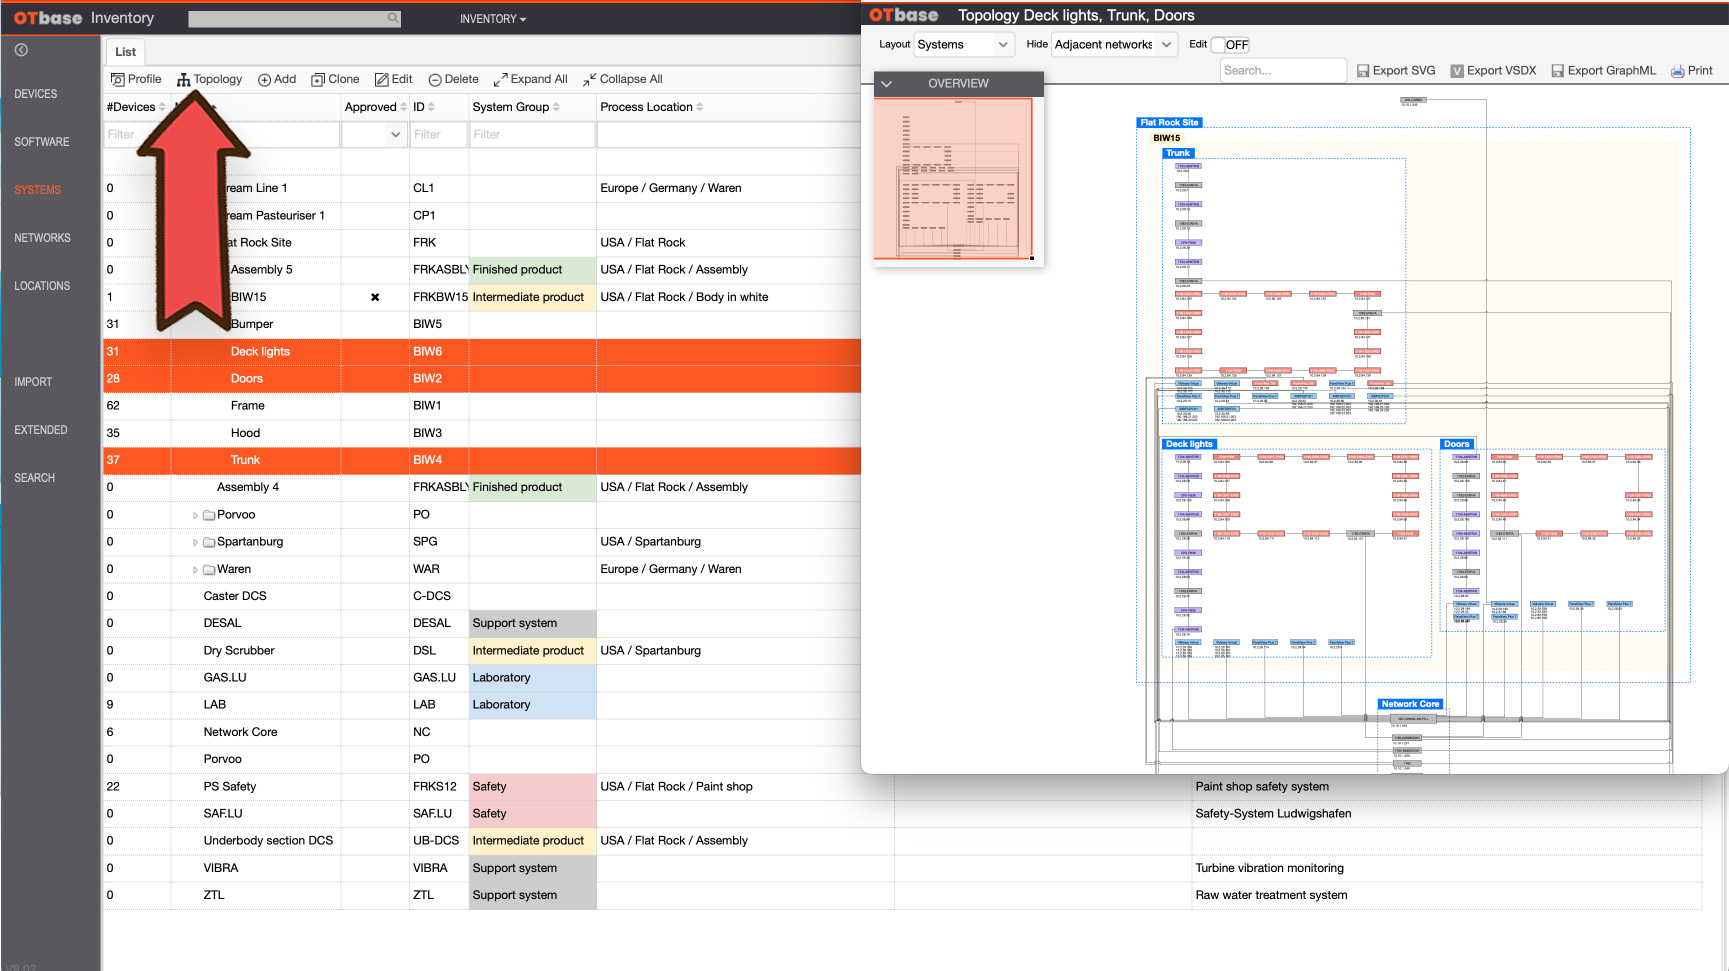The height and width of the screenshot is (971, 1729).
Task: Select the Frame system row
Action: point(482,406)
